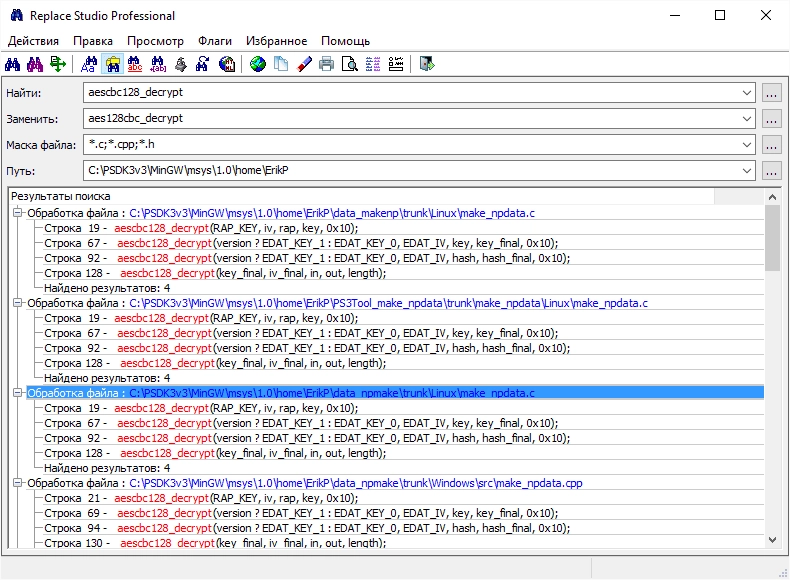Toggle the binoculars with bracketed [ab] icon

pos(158,64)
